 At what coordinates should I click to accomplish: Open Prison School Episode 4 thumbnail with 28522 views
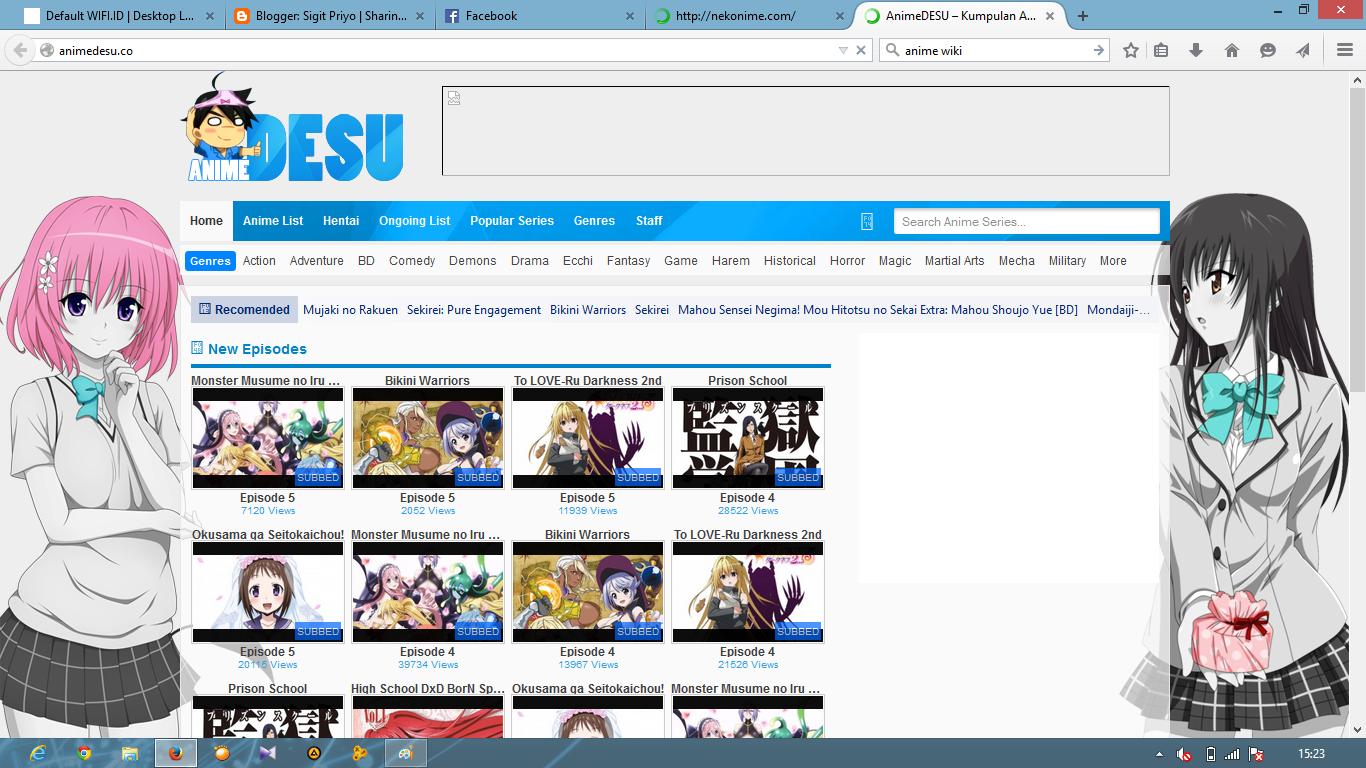pos(748,438)
